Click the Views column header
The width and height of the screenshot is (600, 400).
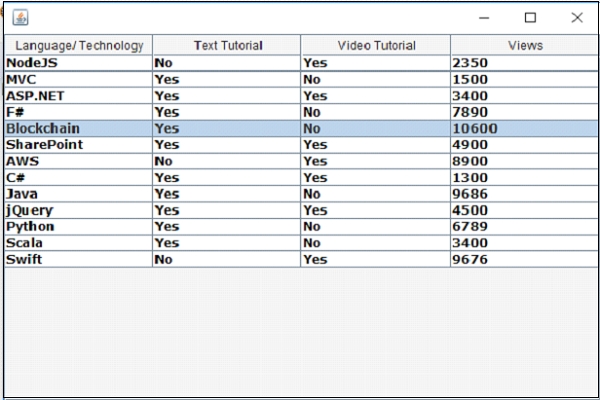point(525,45)
